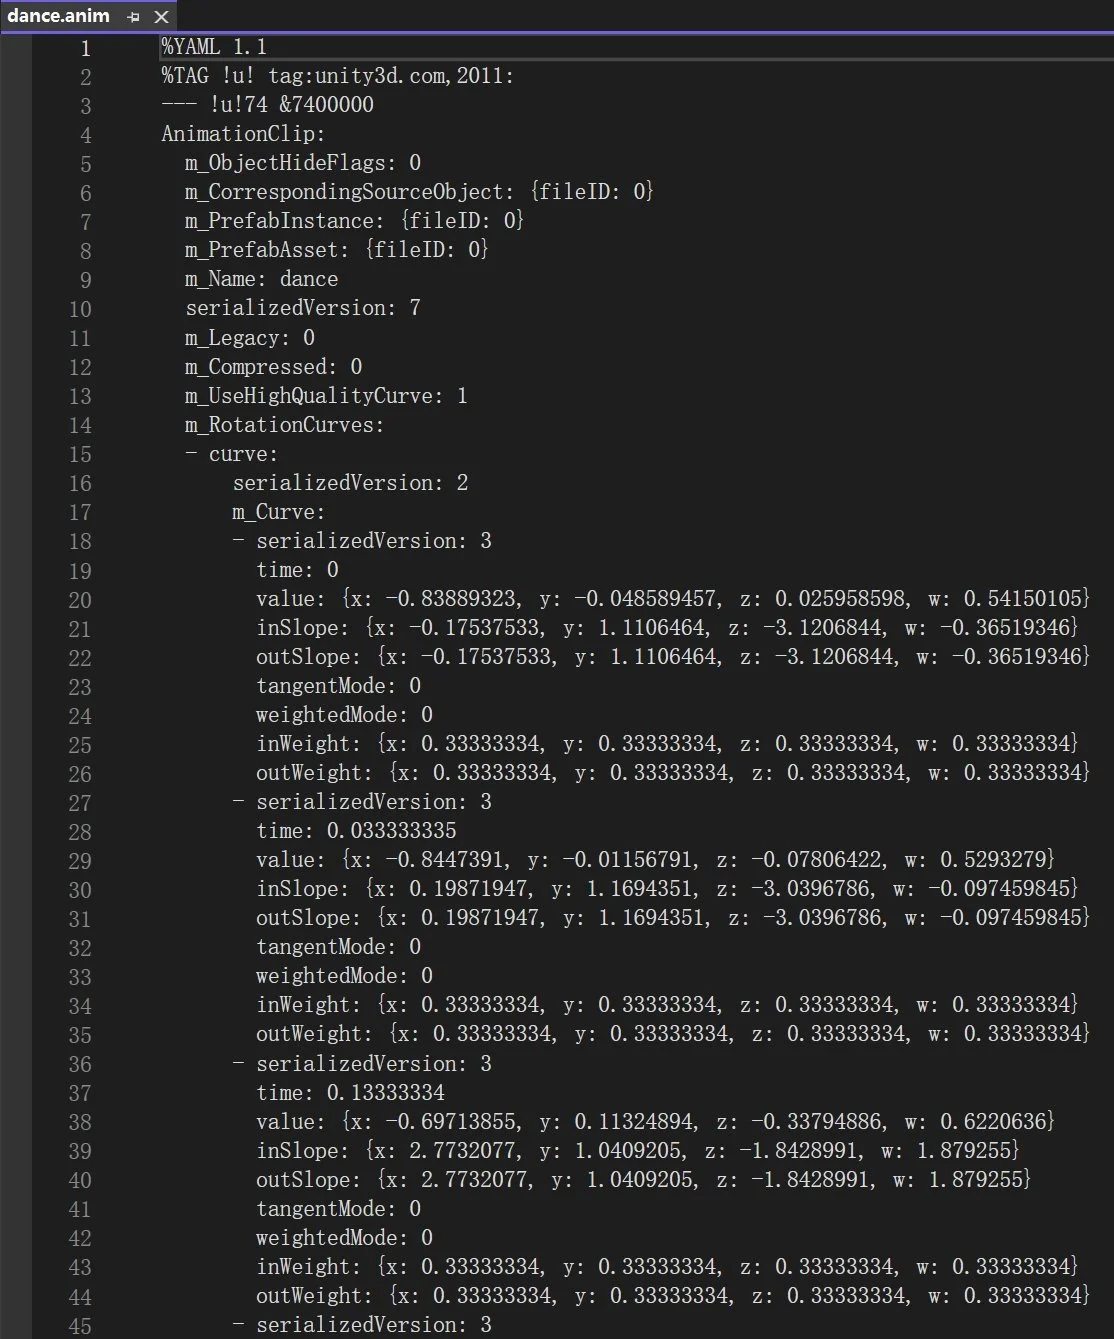This screenshot has height=1339, width=1114.
Task: Select the dance.anim file tab
Action: (59, 16)
